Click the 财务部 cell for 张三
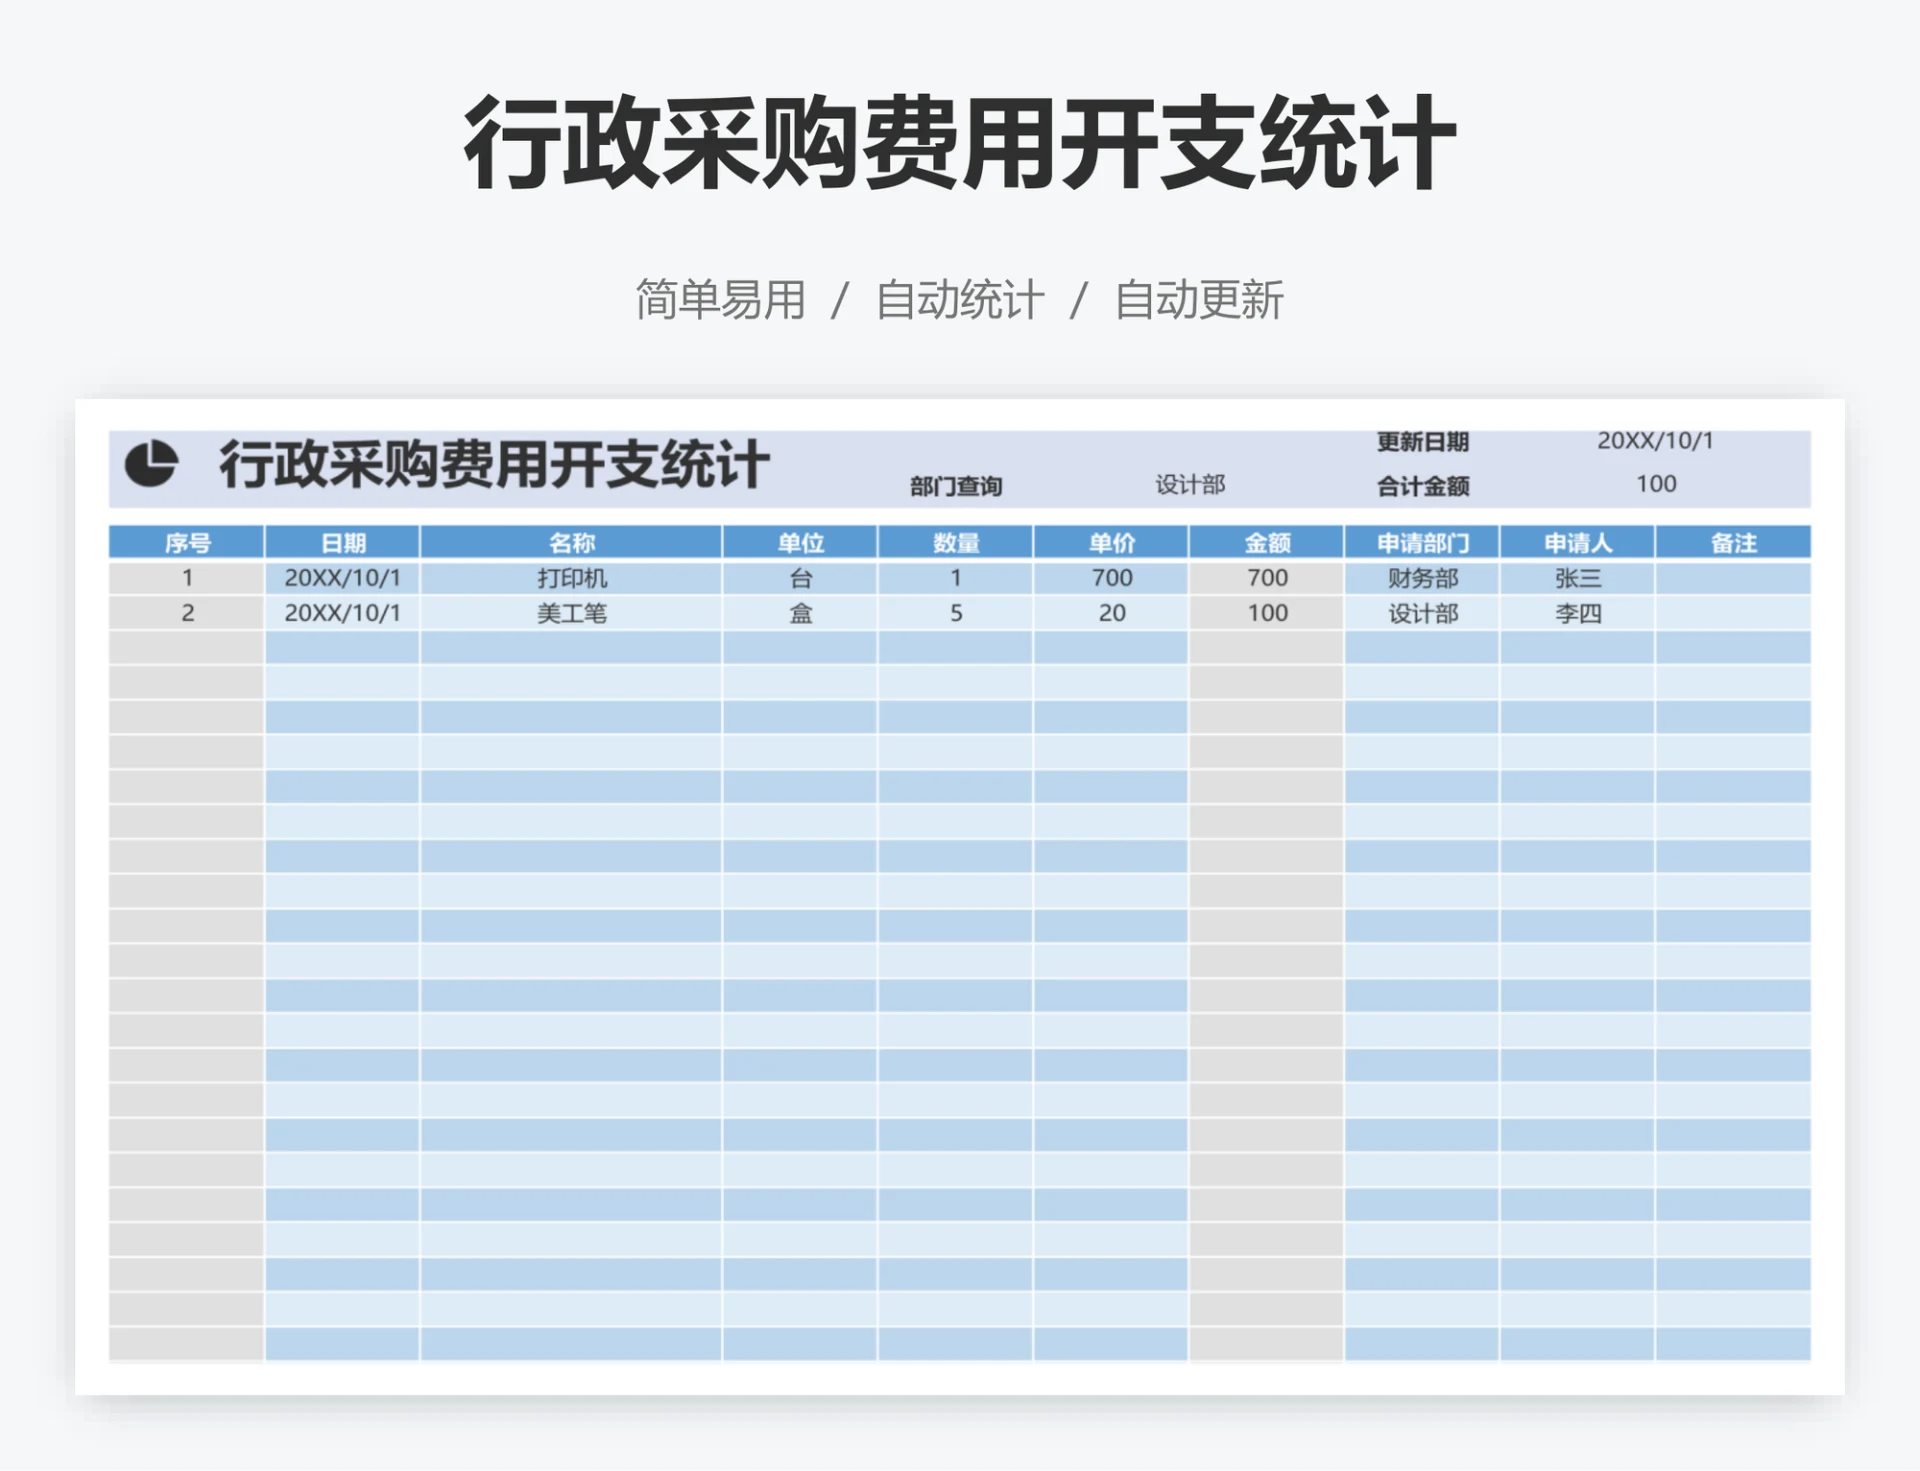This screenshot has width=1920, height=1471. (1423, 578)
